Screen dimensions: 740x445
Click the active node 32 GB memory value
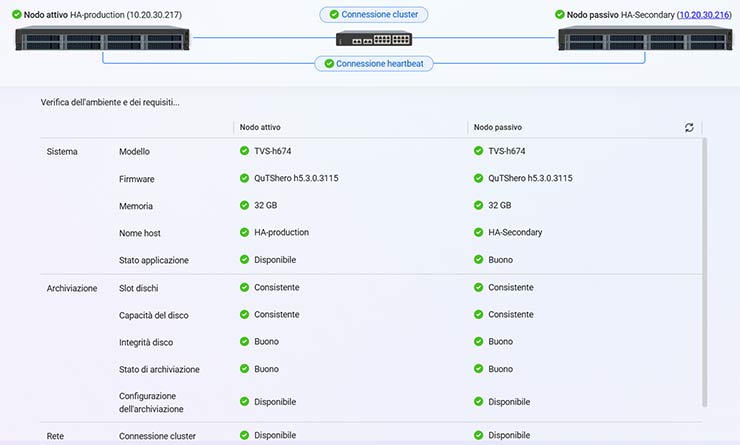tap(266, 205)
